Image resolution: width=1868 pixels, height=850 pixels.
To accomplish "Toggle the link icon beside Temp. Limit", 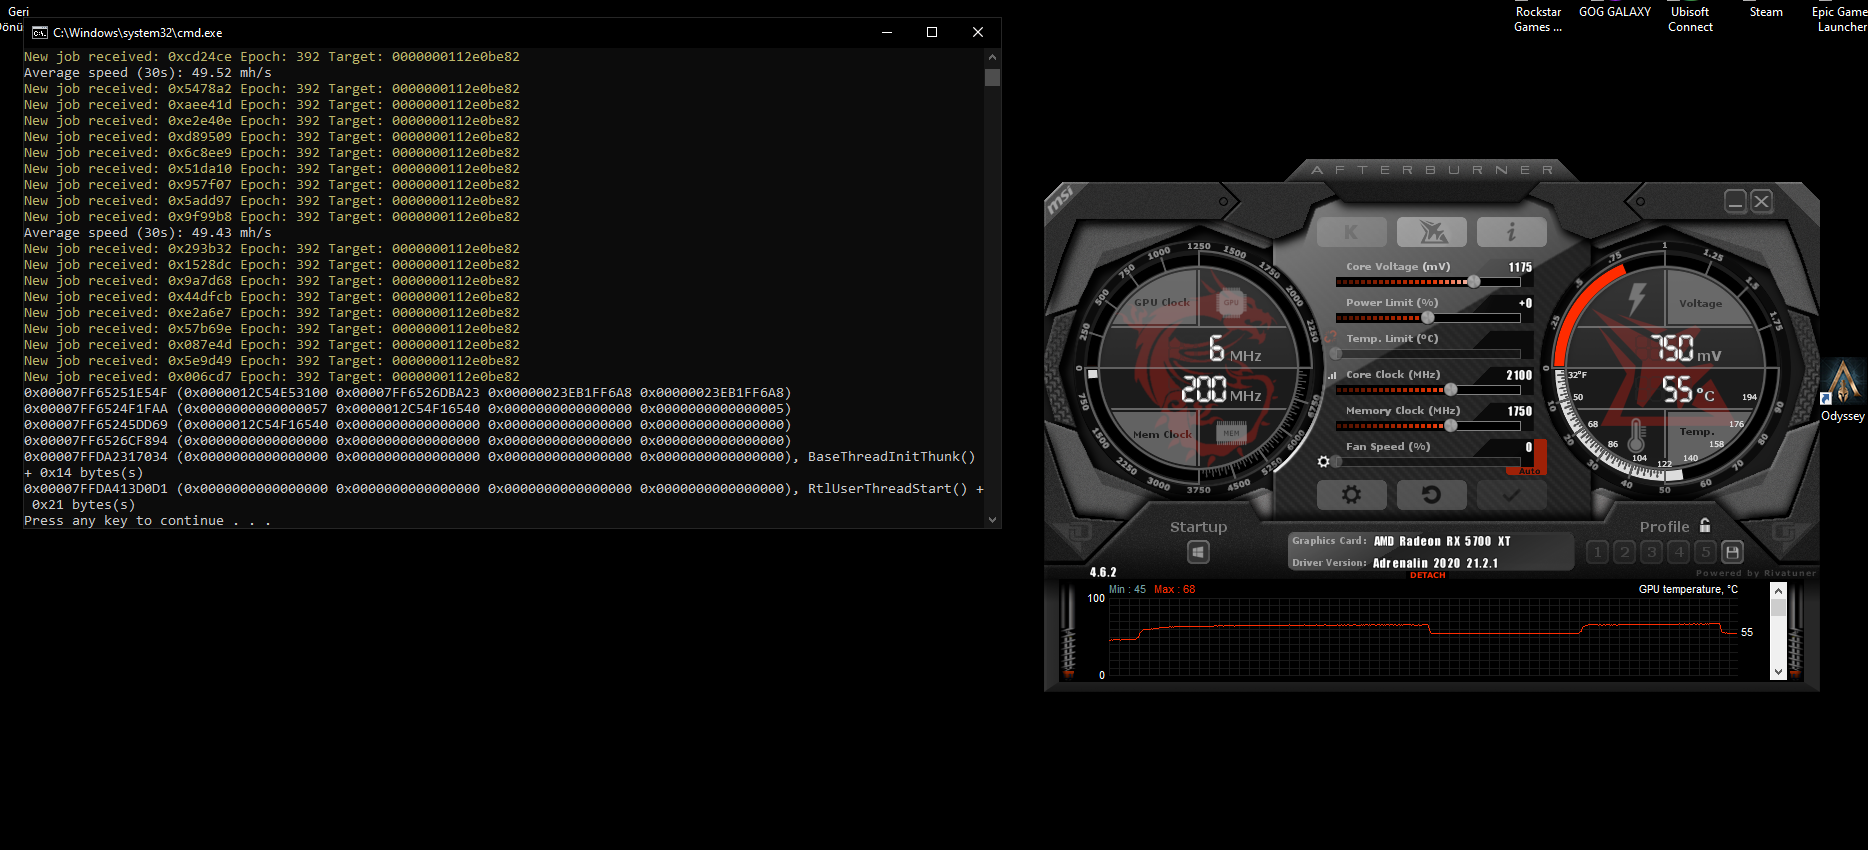I will coord(1331,338).
